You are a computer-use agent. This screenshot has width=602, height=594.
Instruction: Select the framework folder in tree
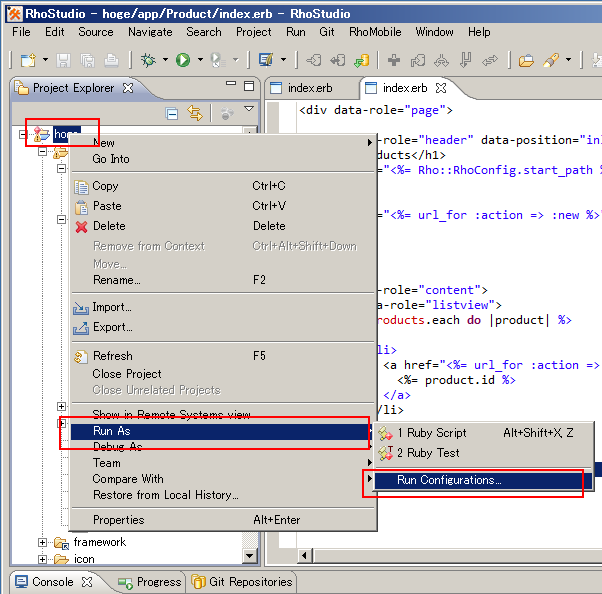point(99,542)
